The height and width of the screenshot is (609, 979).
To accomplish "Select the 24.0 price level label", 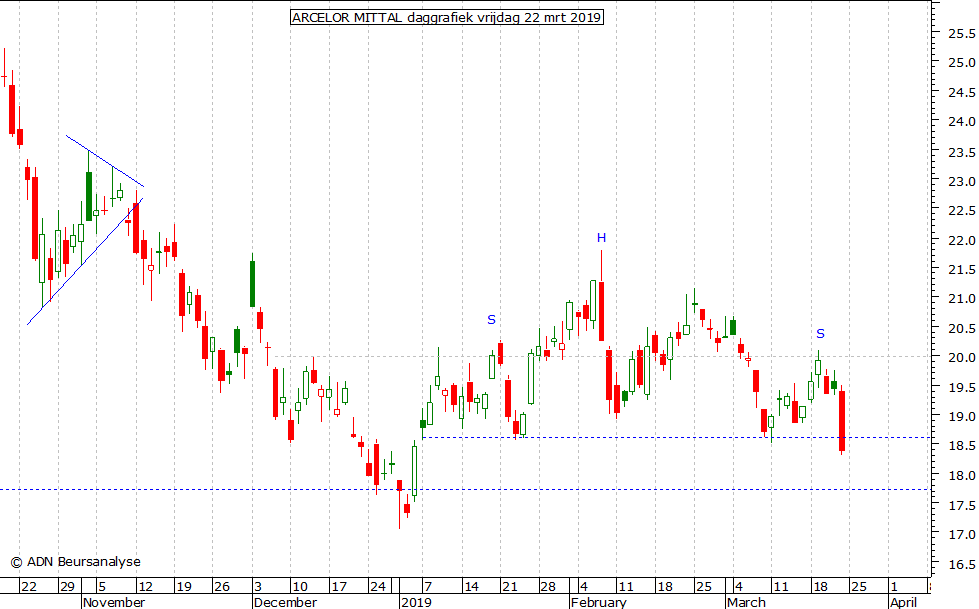I will [962, 122].
